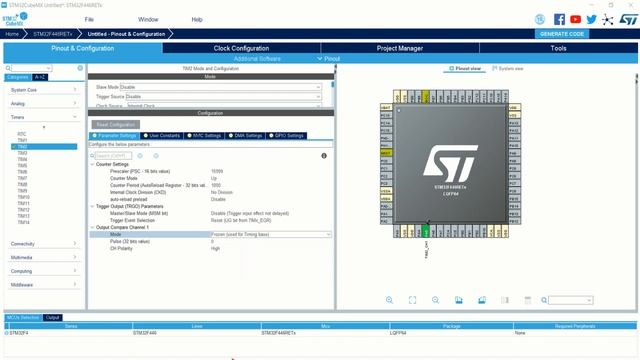This screenshot has width=640, height=360.
Task: Expand the Computing category
Action: point(43,271)
